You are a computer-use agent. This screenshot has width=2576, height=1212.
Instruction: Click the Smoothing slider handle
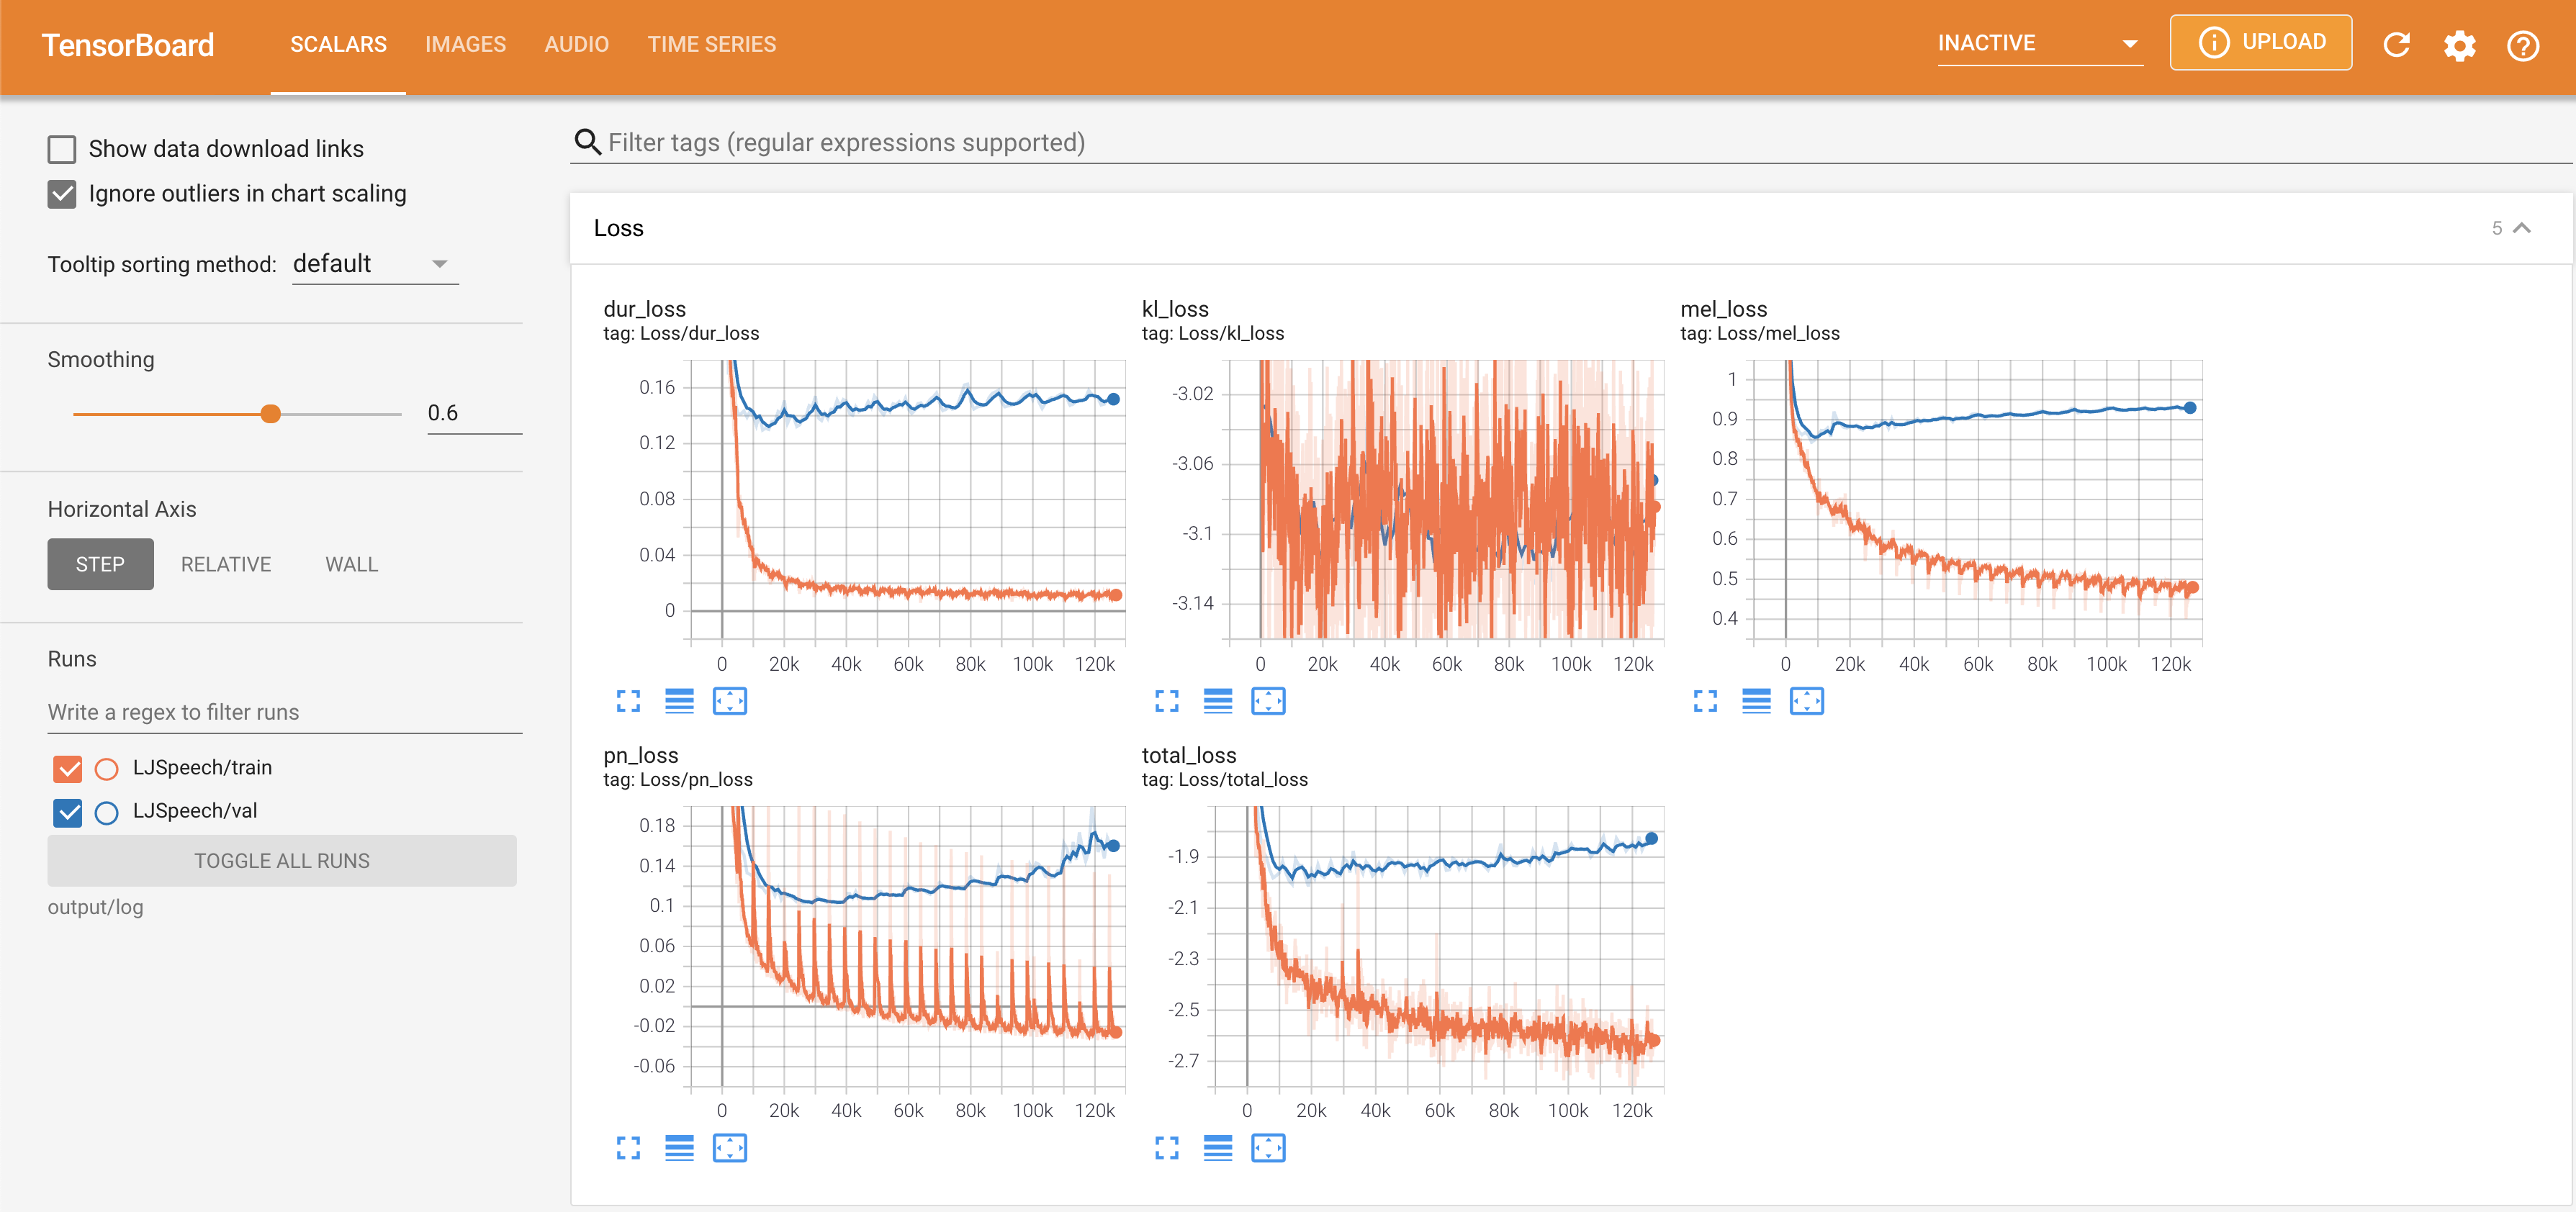[270, 414]
